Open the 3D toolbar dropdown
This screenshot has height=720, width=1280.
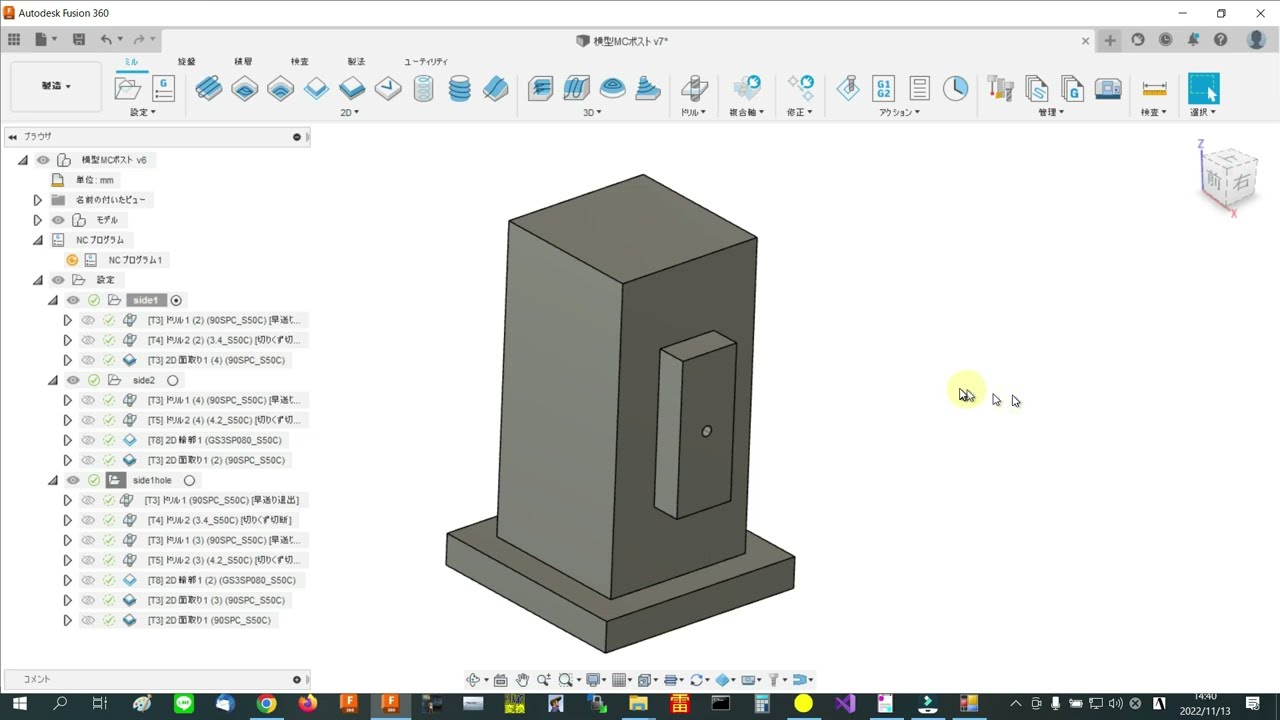pyautogui.click(x=592, y=113)
